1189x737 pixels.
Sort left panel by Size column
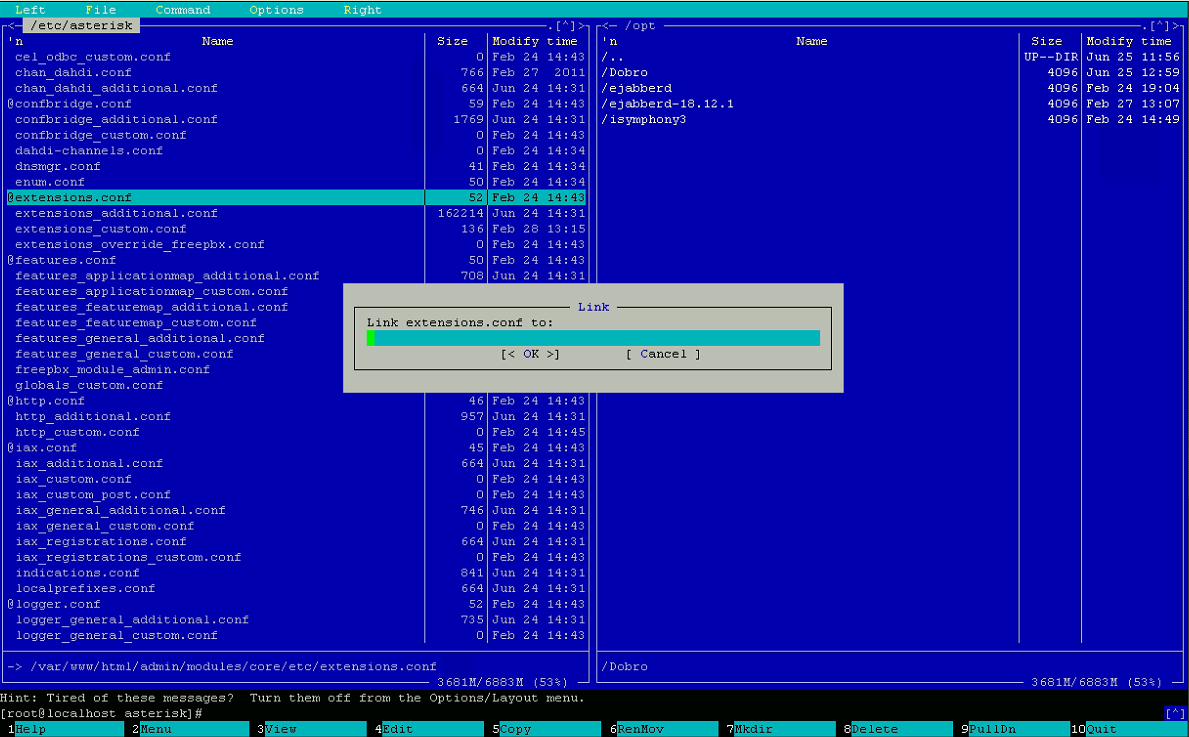pyautogui.click(x=452, y=41)
